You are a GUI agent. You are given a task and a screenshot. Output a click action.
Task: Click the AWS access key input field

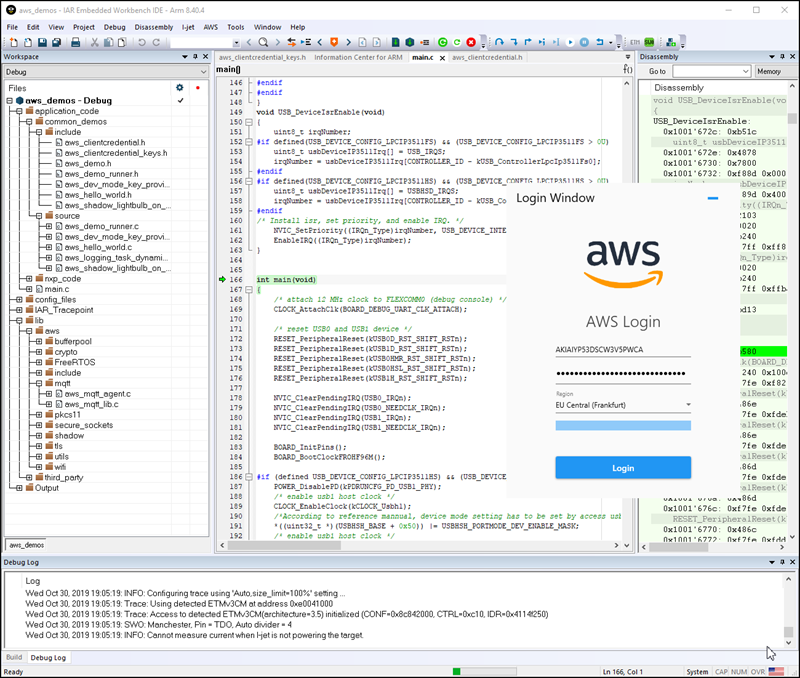point(622,351)
